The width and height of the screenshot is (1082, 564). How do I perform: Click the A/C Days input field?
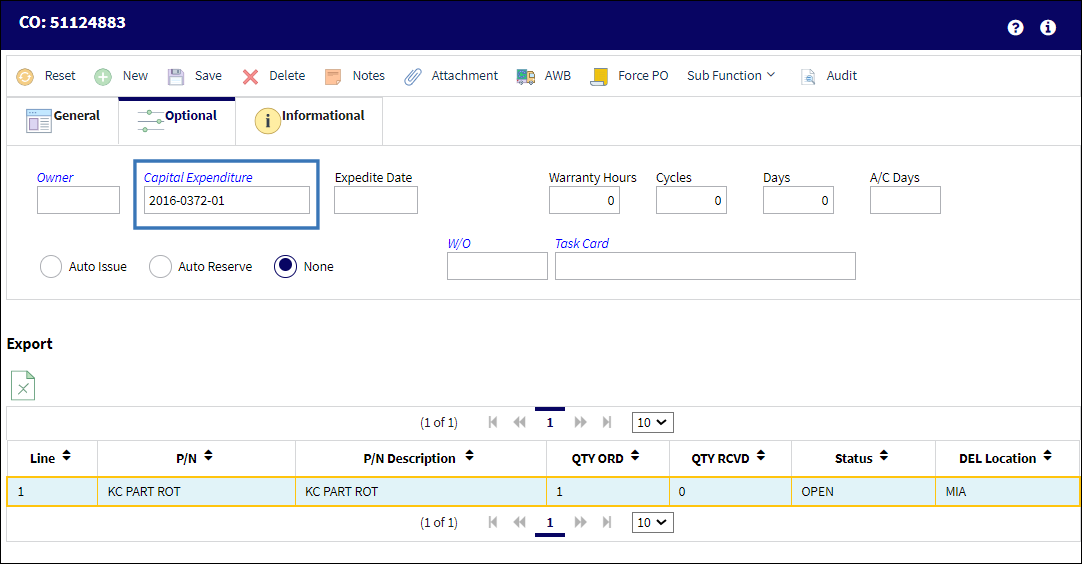pos(905,200)
